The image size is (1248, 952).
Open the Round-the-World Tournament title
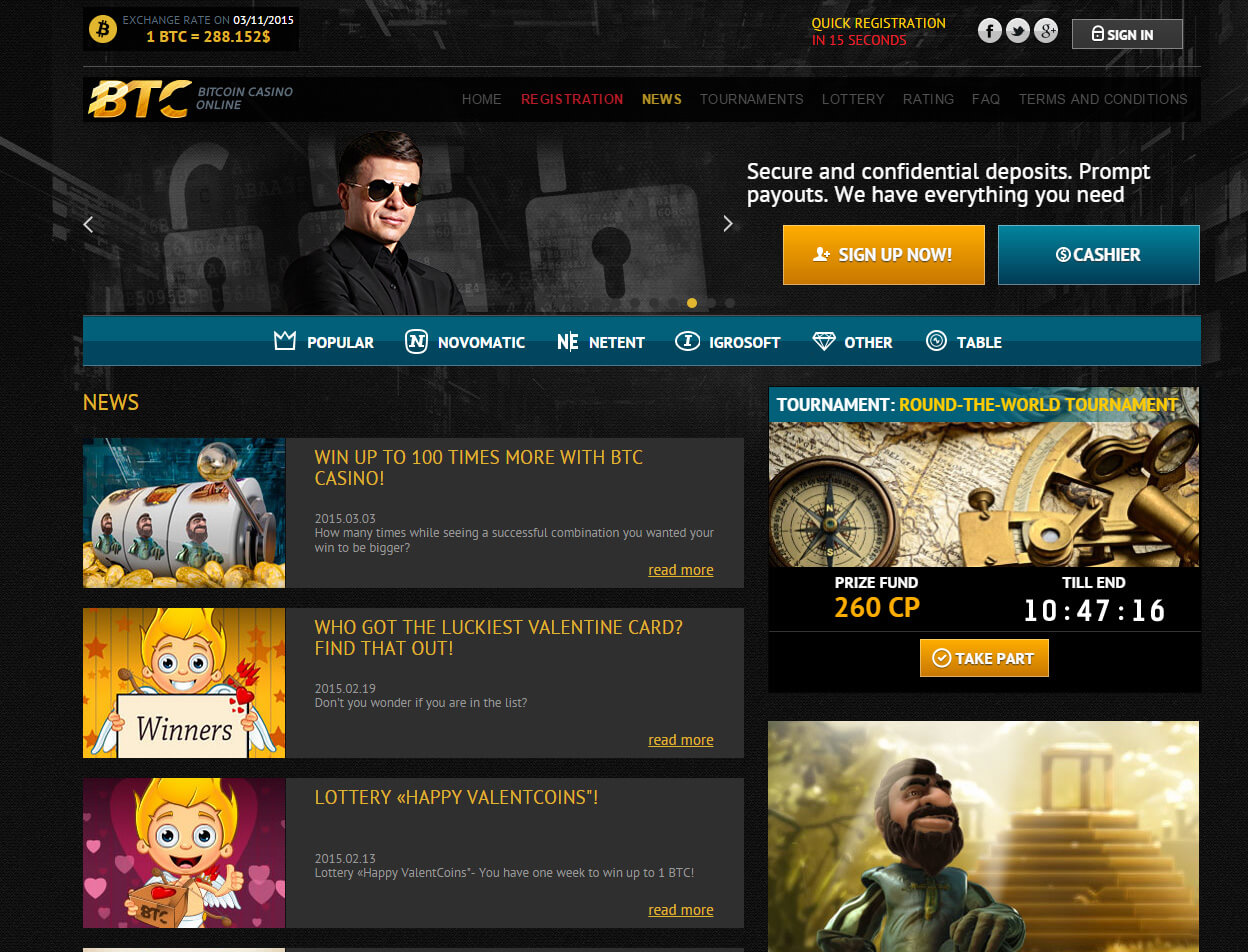pyautogui.click(x=1038, y=405)
